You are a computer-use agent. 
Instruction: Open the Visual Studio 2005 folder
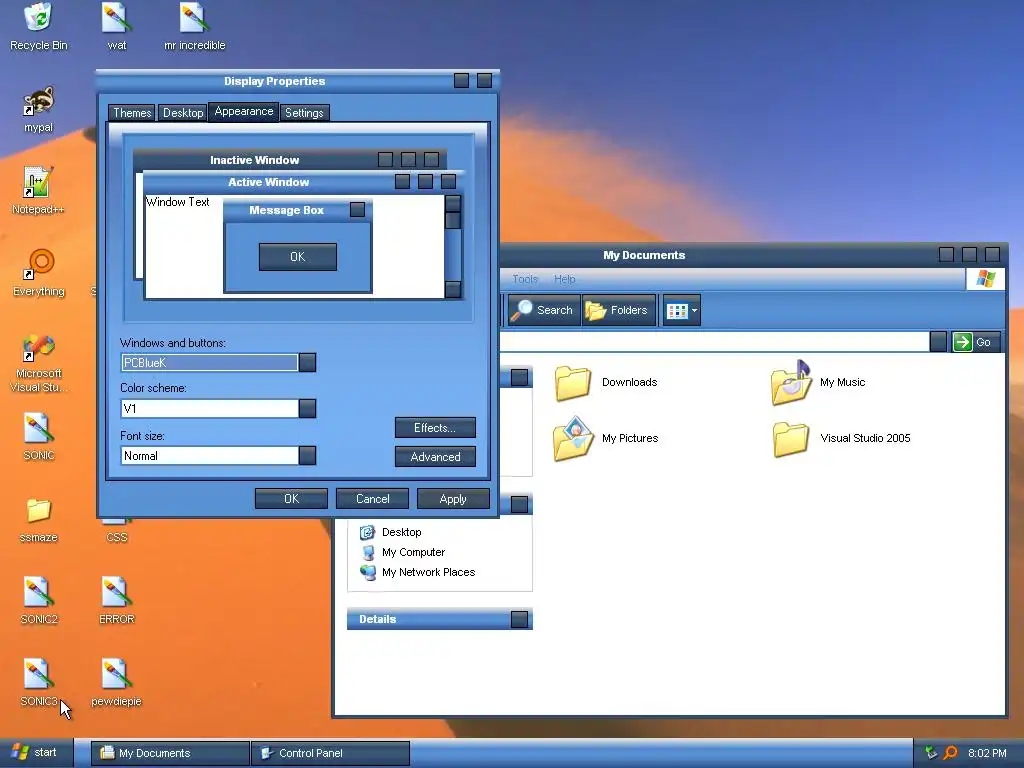pyautogui.click(x=841, y=438)
